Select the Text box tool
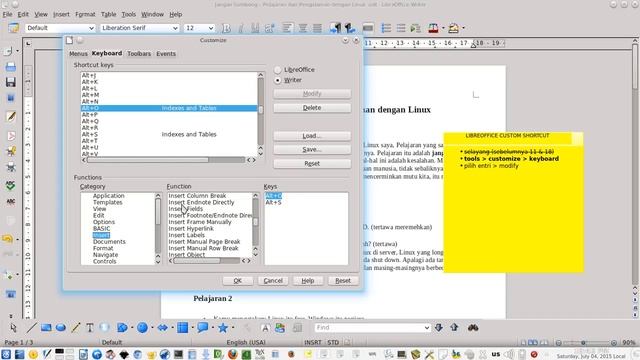This screenshot has width=640, height=360. [x=90, y=327]
